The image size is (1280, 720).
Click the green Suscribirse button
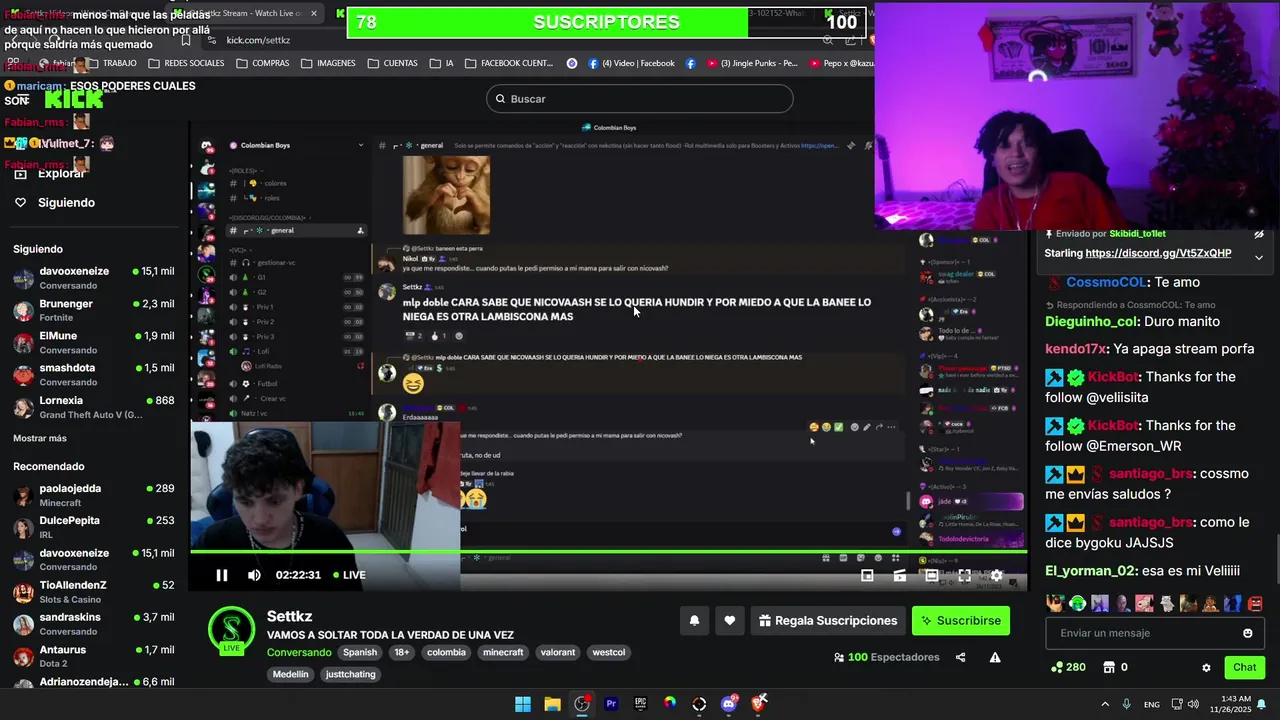click(961, 621)
